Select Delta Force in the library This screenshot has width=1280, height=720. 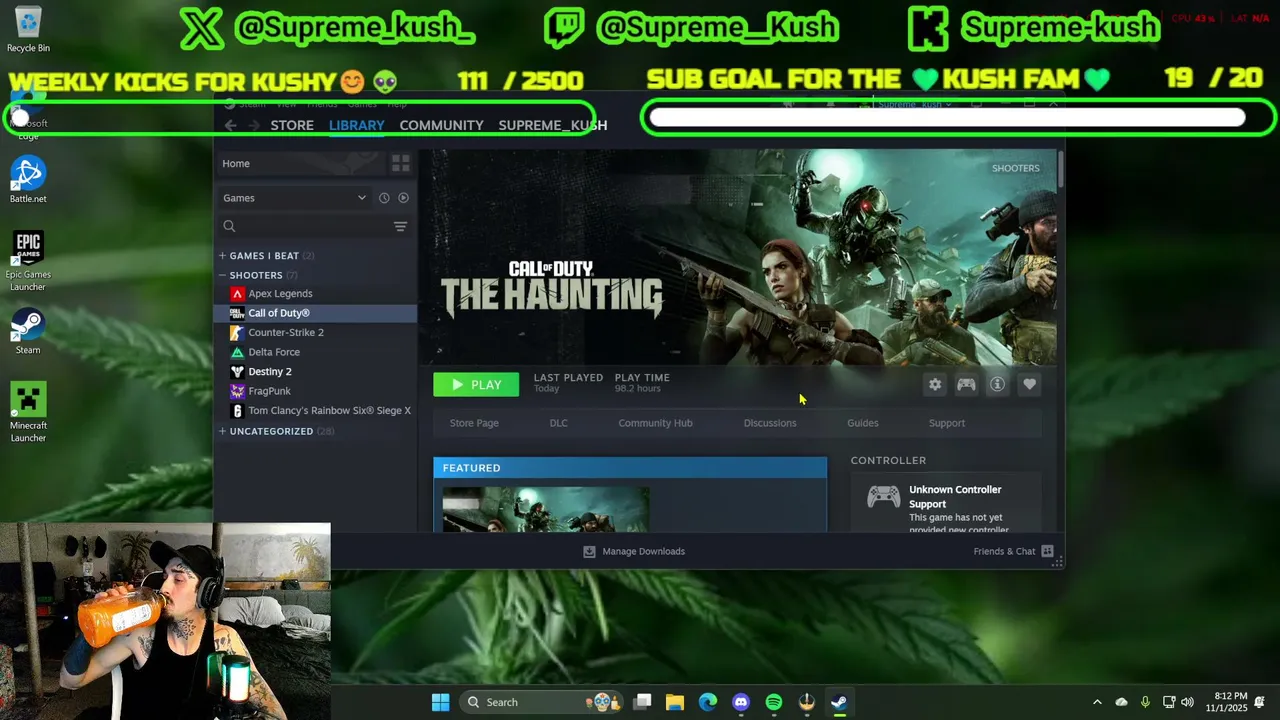[274, 352]
